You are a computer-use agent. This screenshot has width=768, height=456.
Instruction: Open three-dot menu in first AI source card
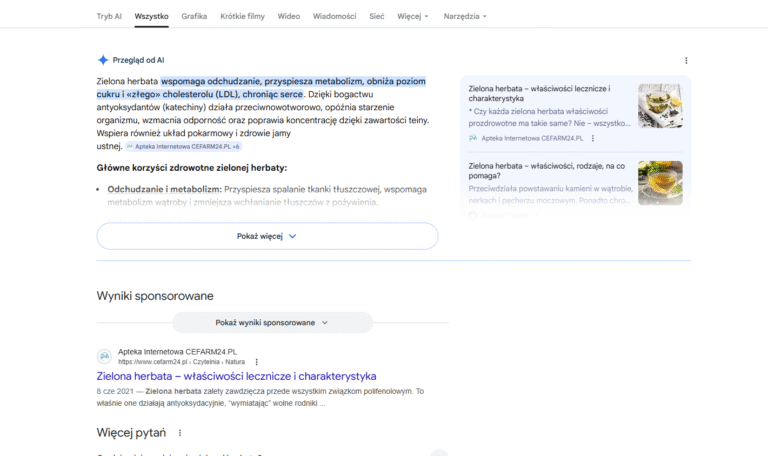tap(592, 138)
